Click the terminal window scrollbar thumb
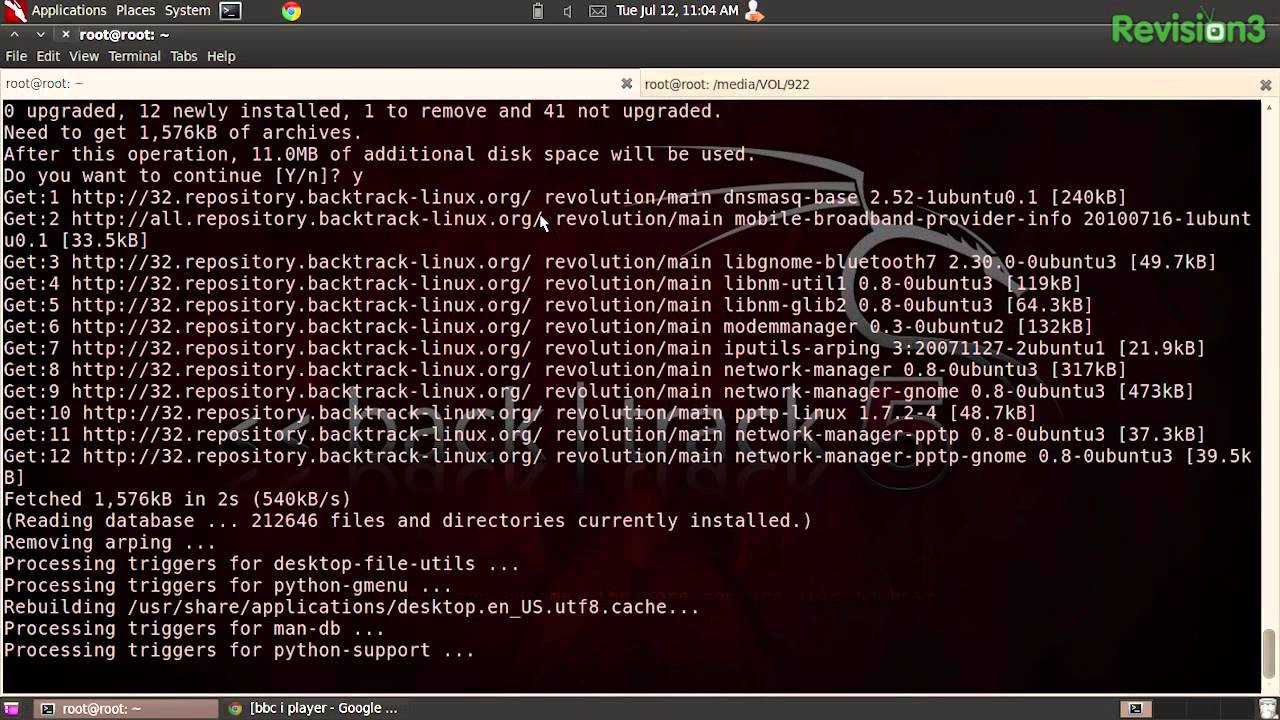The height and width of the screenshot is (720, 1280). click(1269, 653)
